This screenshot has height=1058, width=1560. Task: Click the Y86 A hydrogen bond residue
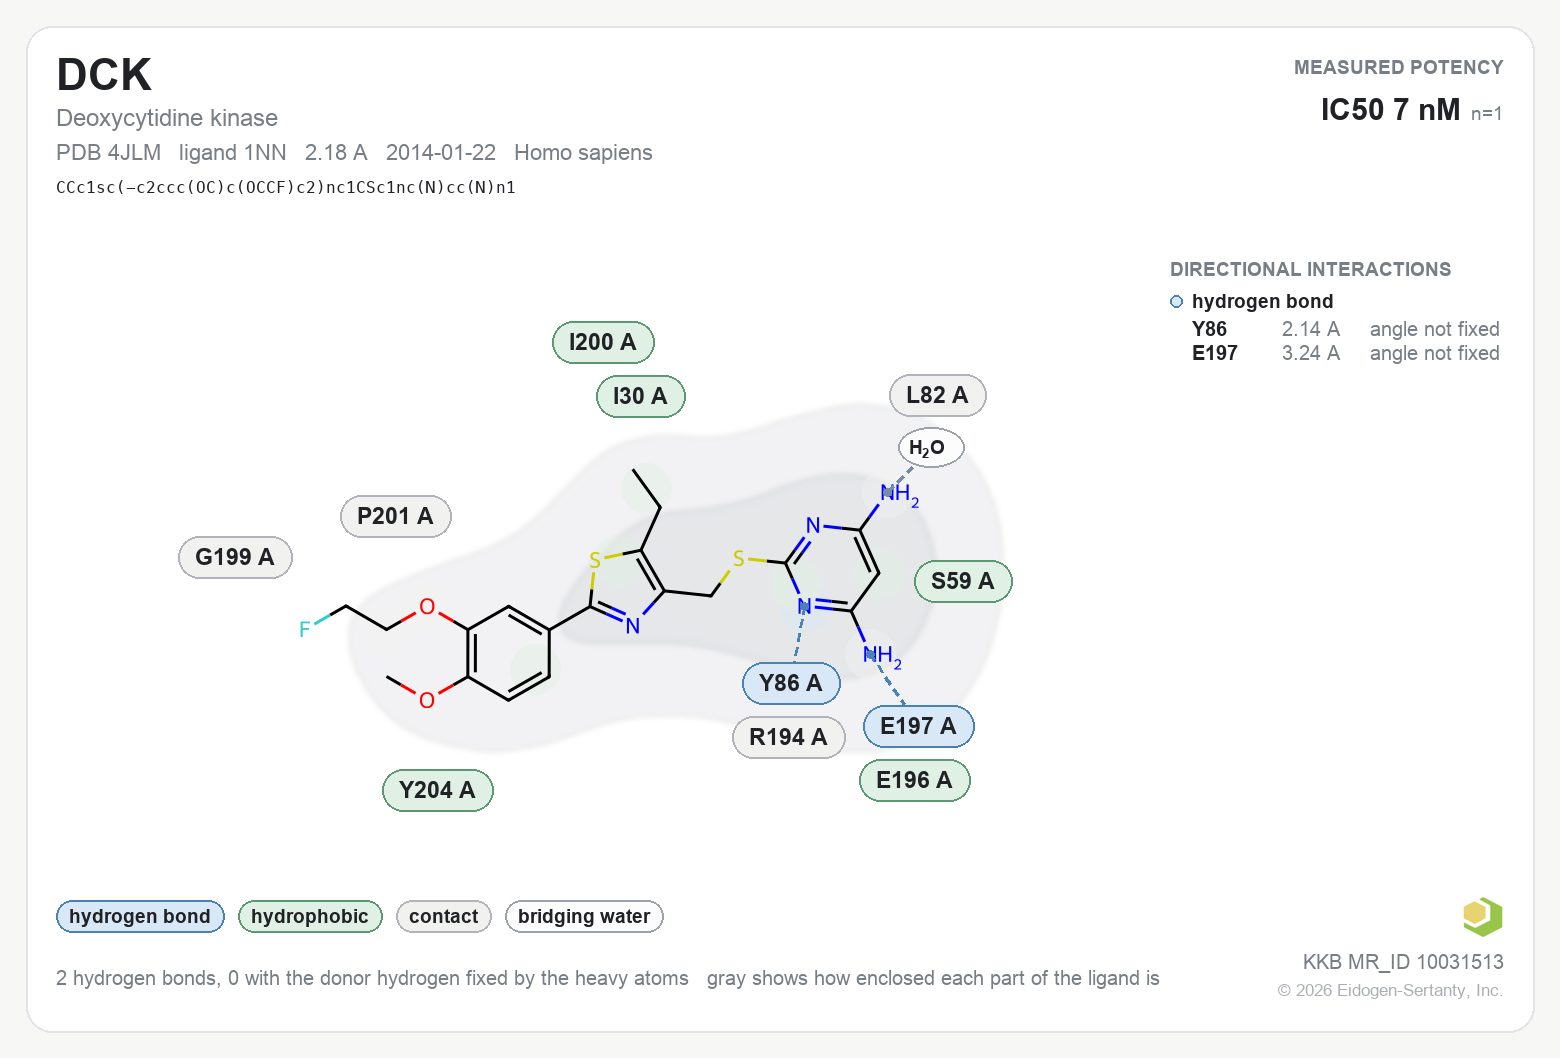[791, 683]
